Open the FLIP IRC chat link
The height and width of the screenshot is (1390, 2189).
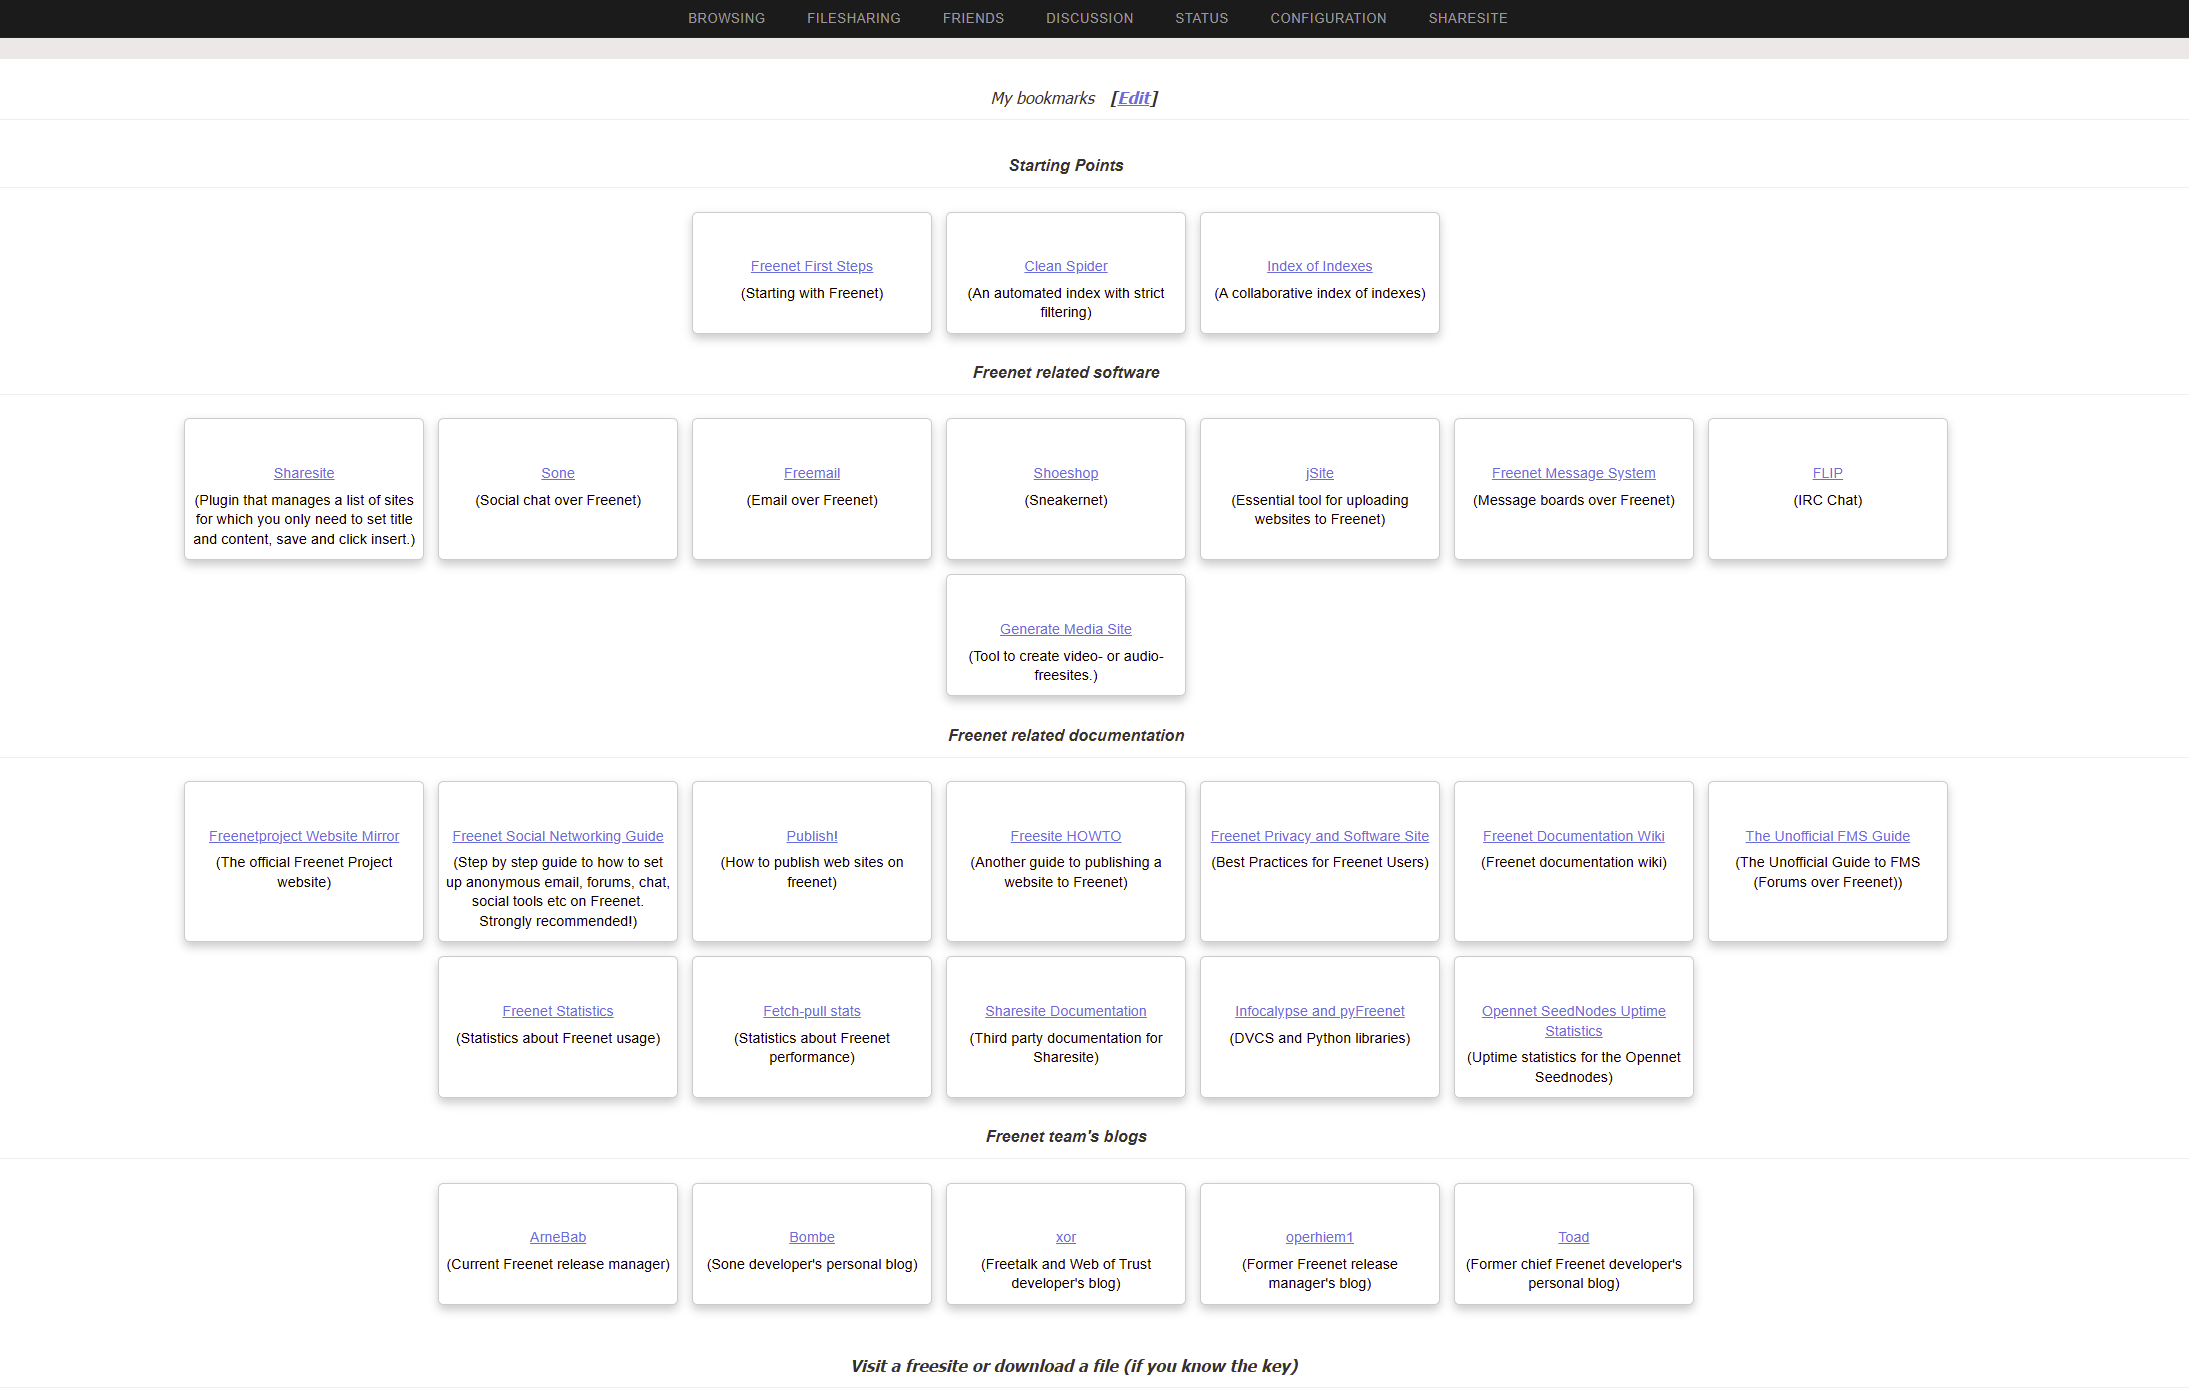click(x=1827, y=473)
